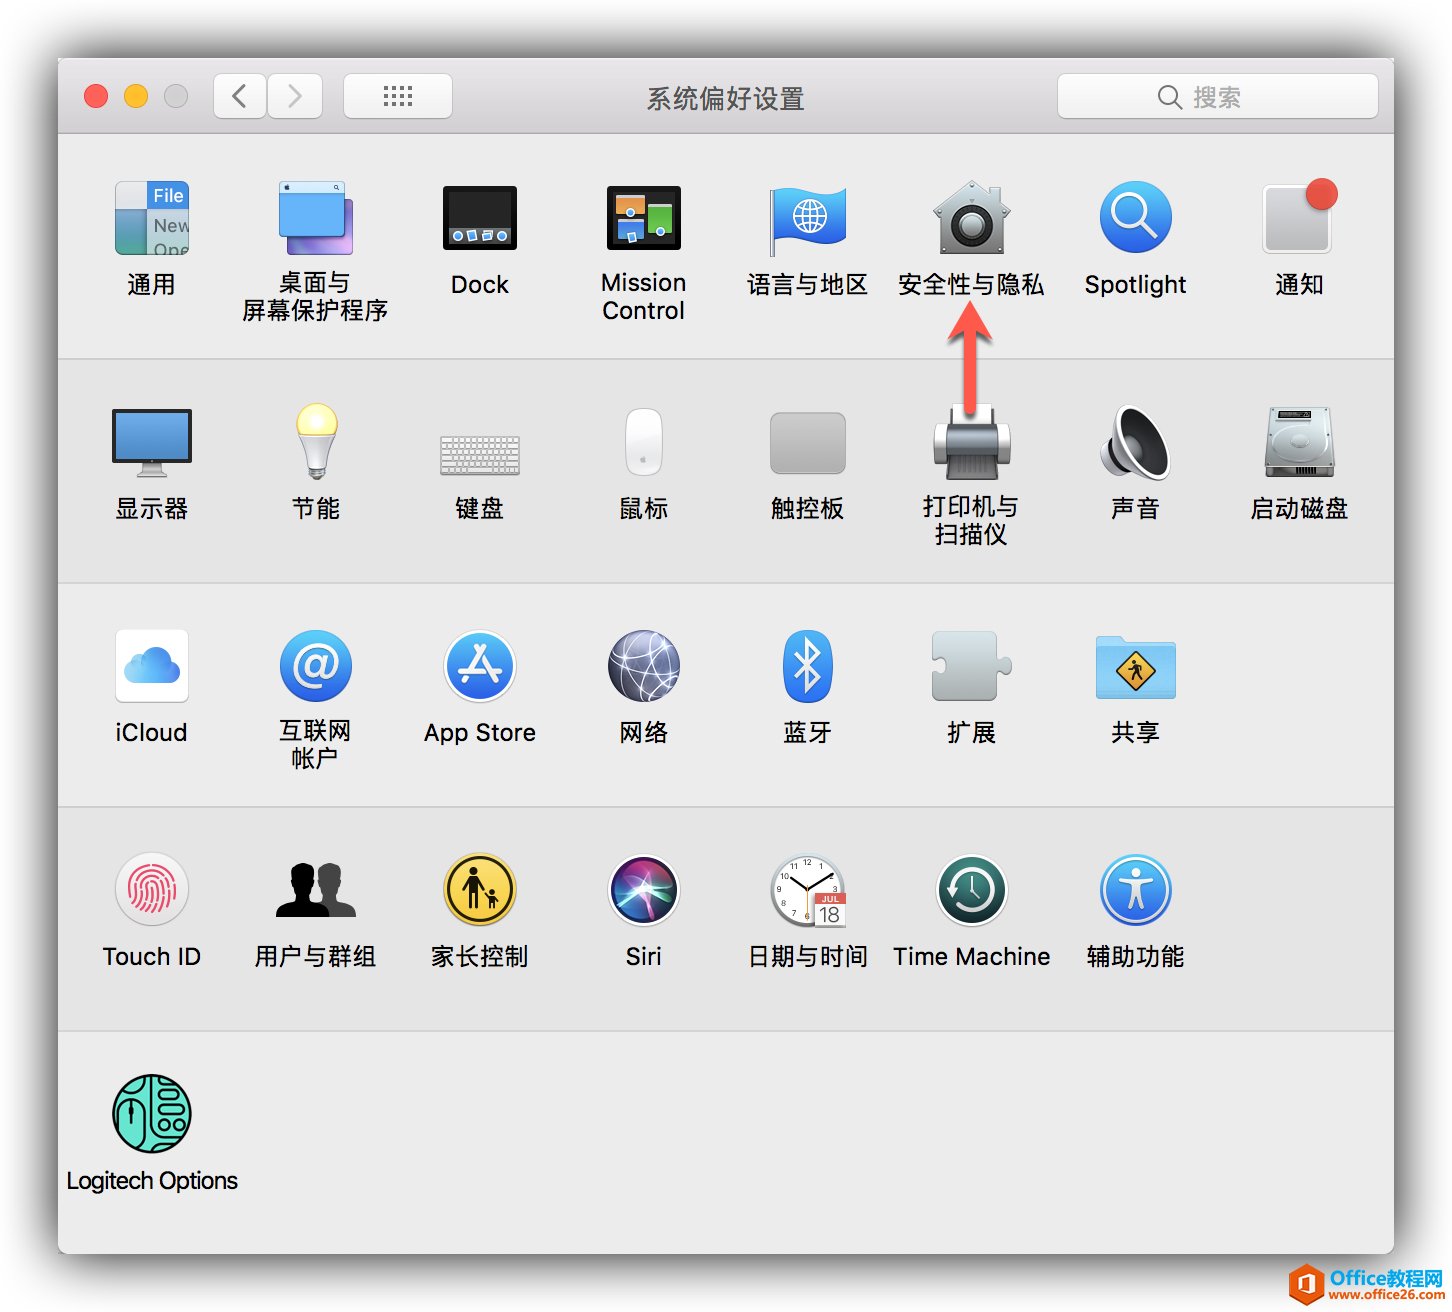Open 家长控制 parental controls icon
This screenshot has width=1452, height=1312.
tap(480, 890)
